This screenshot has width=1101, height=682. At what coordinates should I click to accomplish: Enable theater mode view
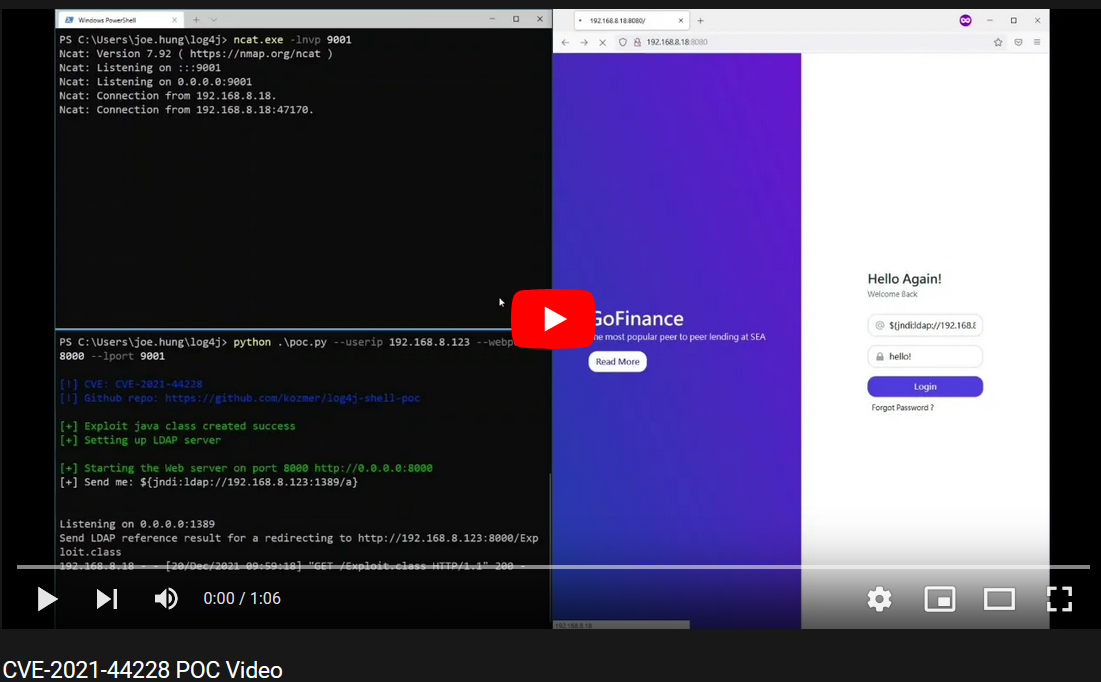pos(999,599)
